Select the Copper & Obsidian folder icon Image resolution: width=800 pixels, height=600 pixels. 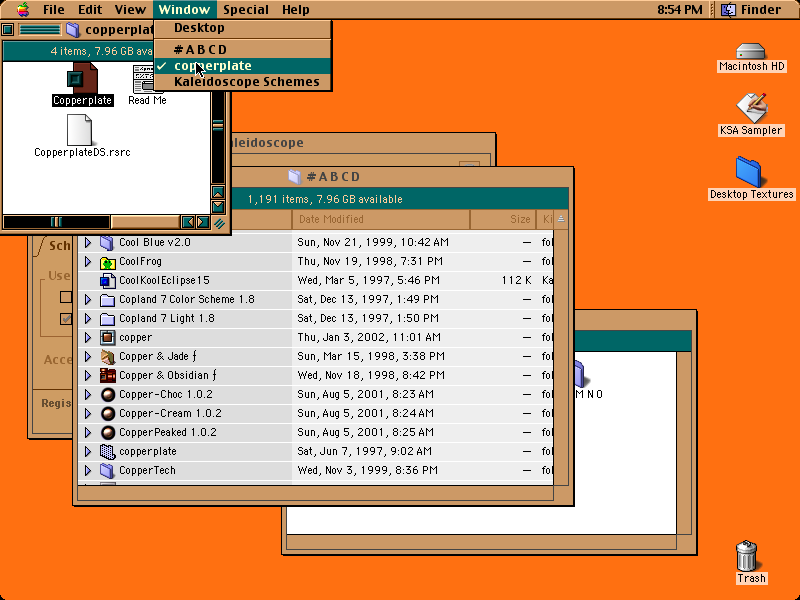pos(107,376)
